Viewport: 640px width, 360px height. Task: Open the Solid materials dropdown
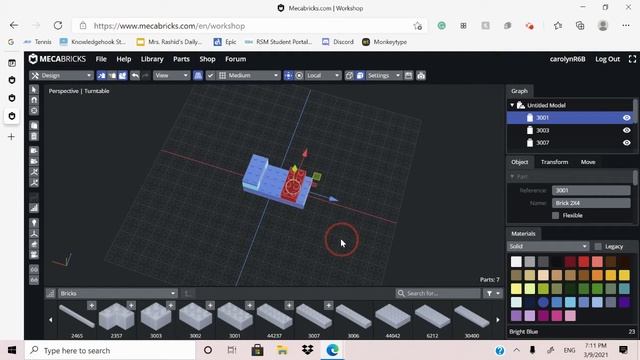(548, 247)
